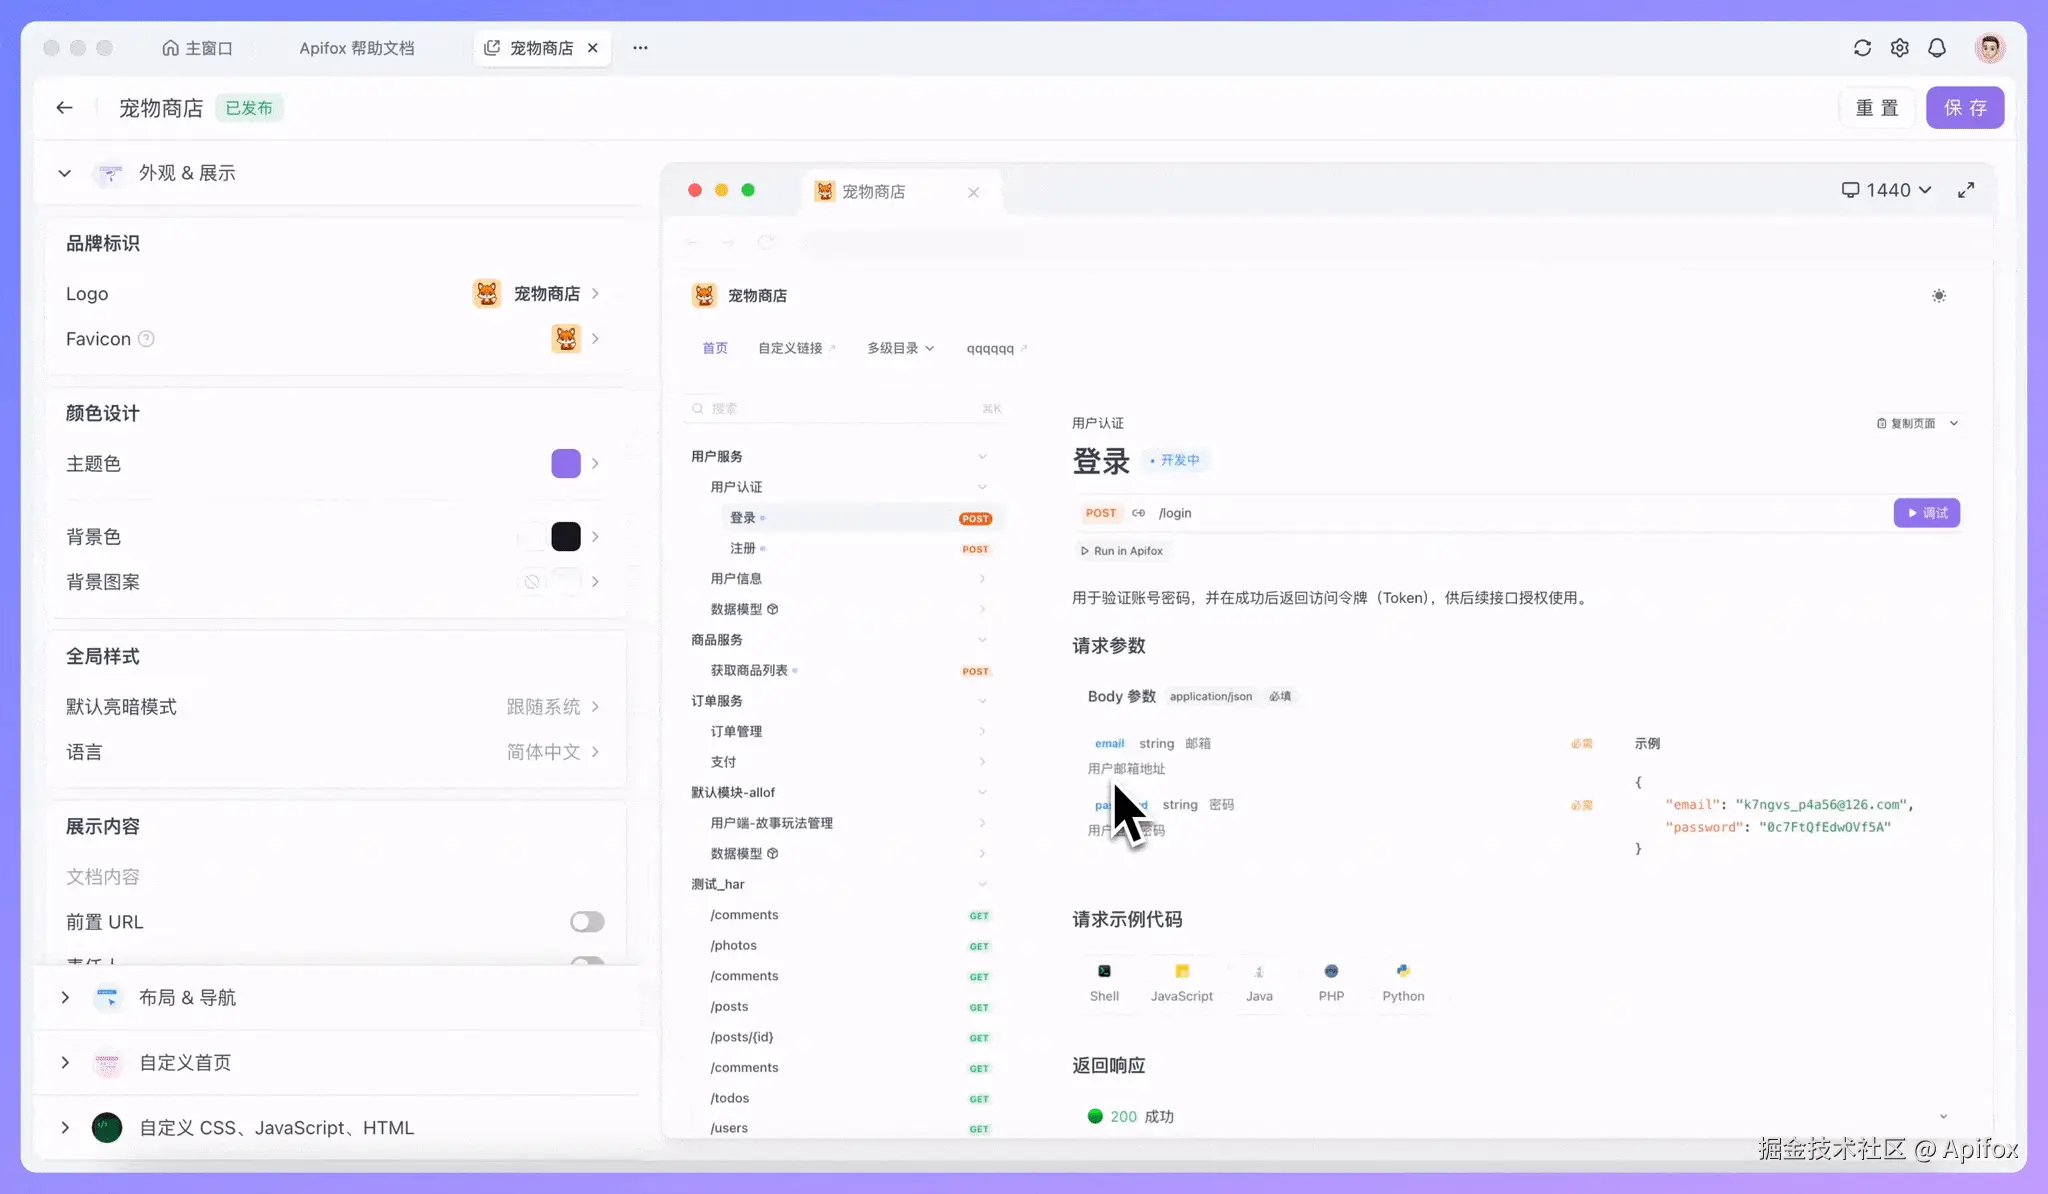2048x1194 pixels.
Task: Enable the 前置 URL toggle switch
Action: point(587,922)
